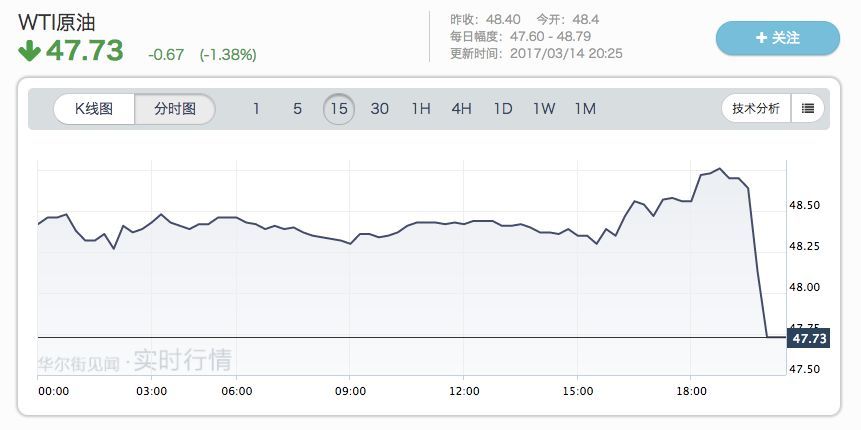Switch to the 分时图 chart view

pyautogui.click(x=175, y=109)
